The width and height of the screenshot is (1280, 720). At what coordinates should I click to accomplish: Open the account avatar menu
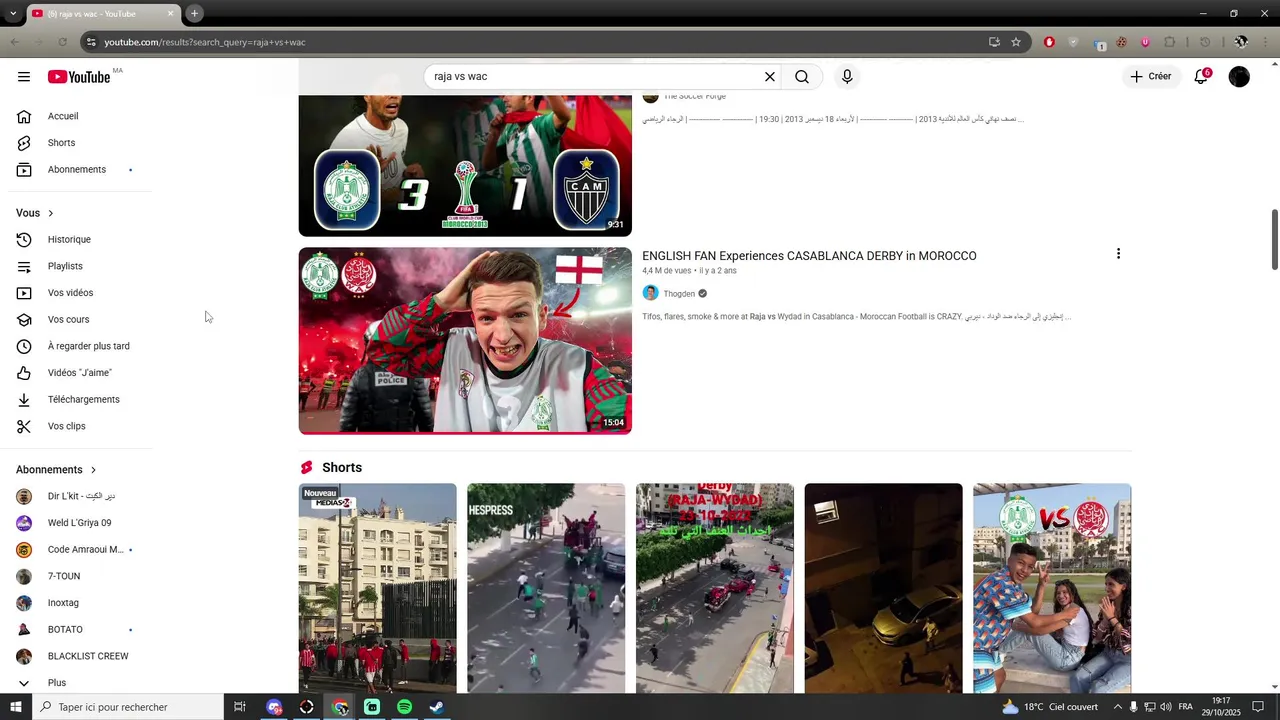(x=1239, y=77)
